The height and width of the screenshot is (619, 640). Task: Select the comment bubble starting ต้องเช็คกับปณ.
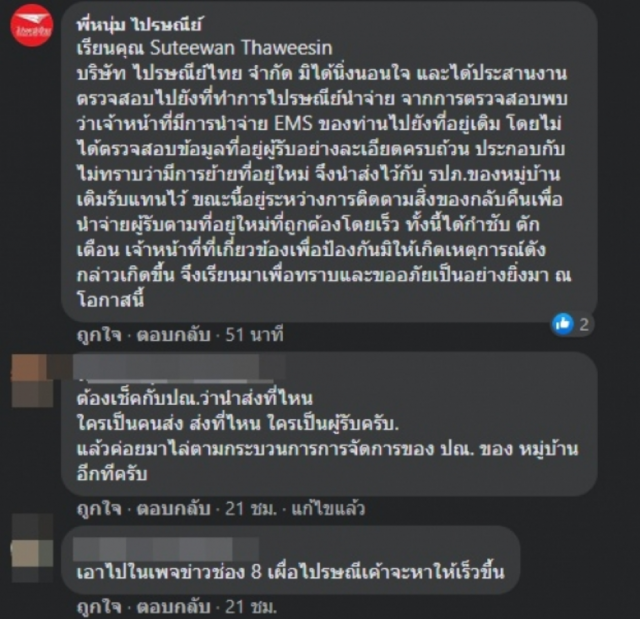click(x=330, y=424)
